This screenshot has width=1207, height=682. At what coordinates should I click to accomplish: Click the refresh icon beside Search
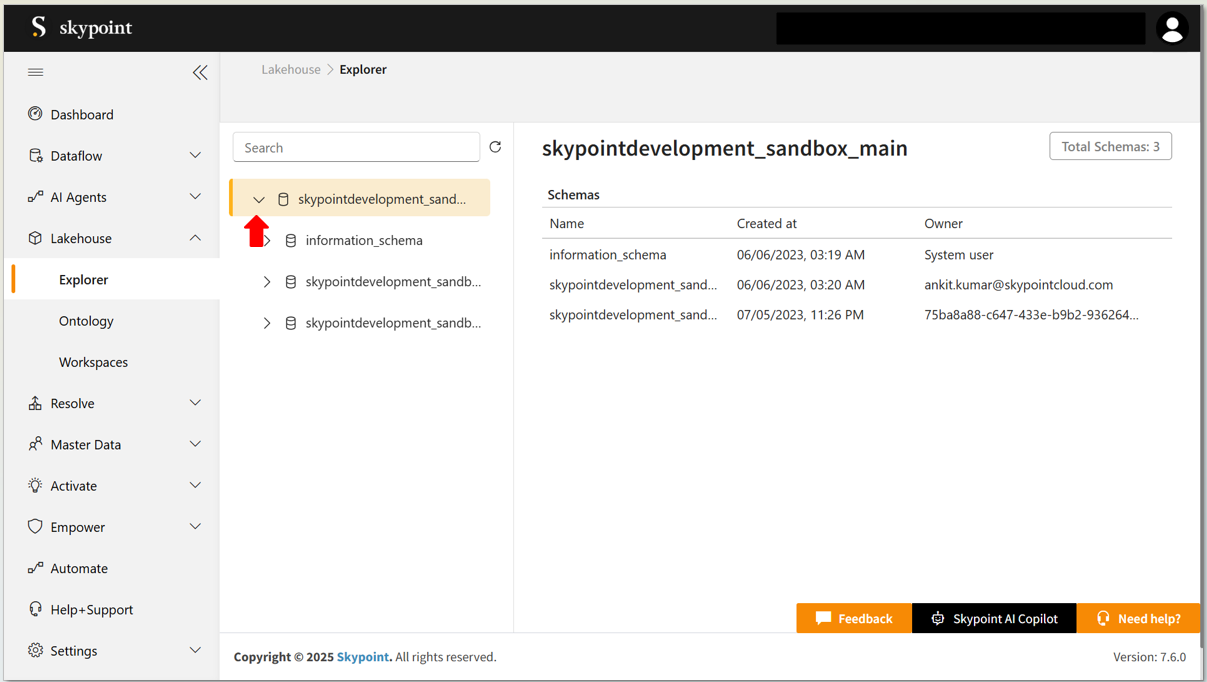tap(495, 147)
